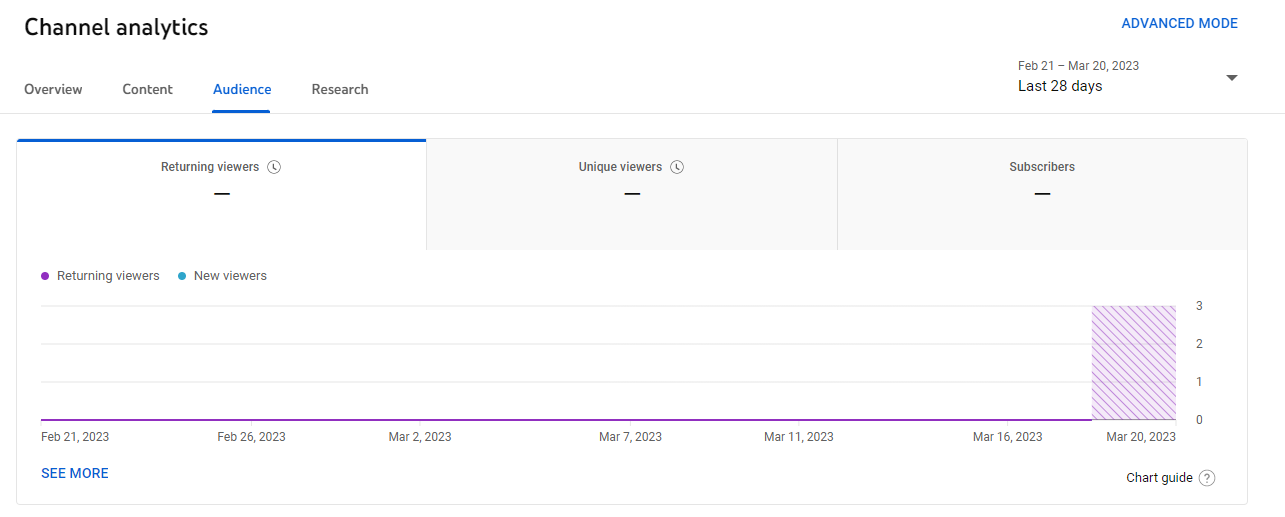This screenshot has height=517, width=1285.
Task: Click the Chart guide question mark icon
Action: (x=1207, y=478)
